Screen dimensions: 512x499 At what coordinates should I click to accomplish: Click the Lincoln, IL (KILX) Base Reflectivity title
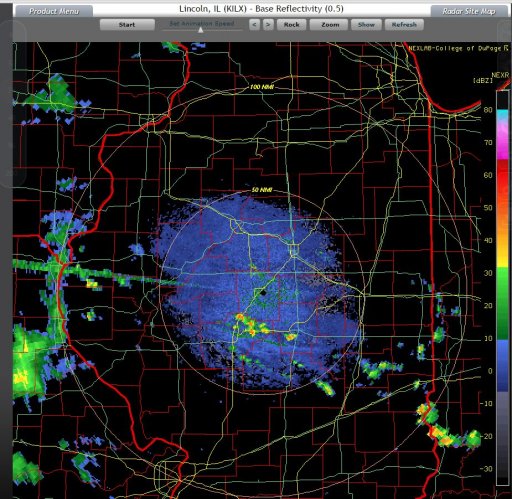(261, 9)
